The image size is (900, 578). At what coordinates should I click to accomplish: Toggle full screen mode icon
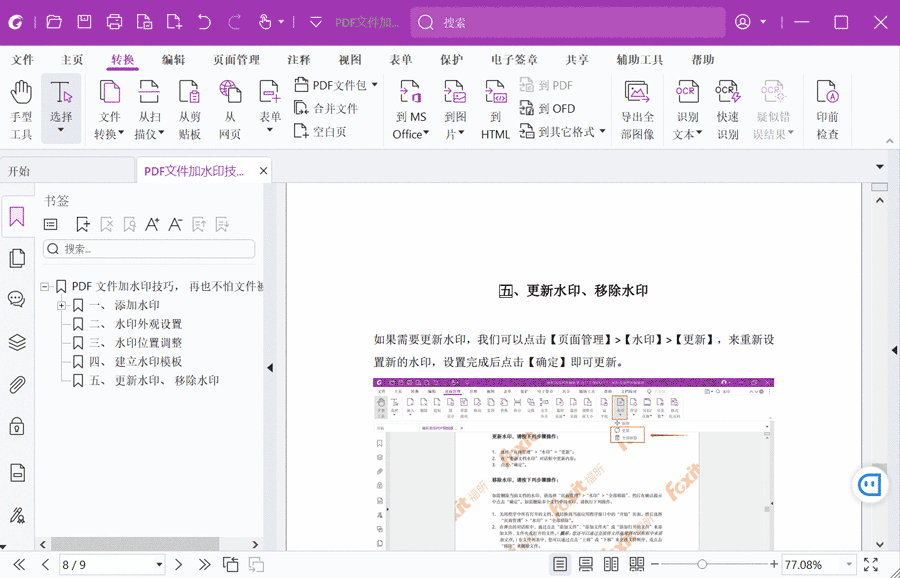tap(871, 564)
